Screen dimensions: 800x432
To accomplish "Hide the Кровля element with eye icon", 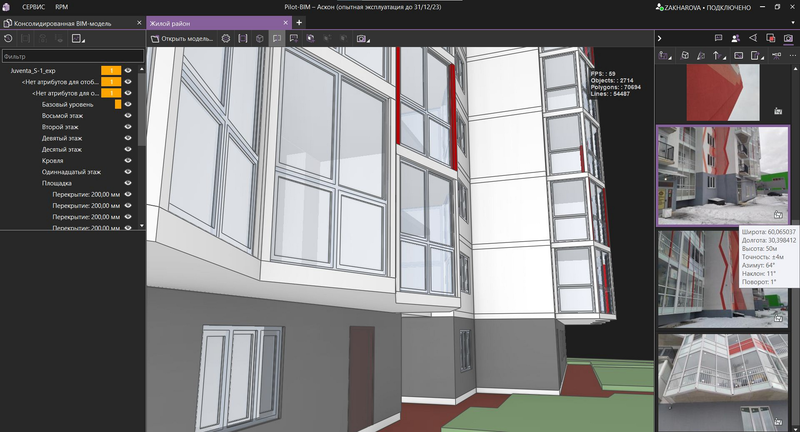I will pyautogui.click(x=128, y=160).
